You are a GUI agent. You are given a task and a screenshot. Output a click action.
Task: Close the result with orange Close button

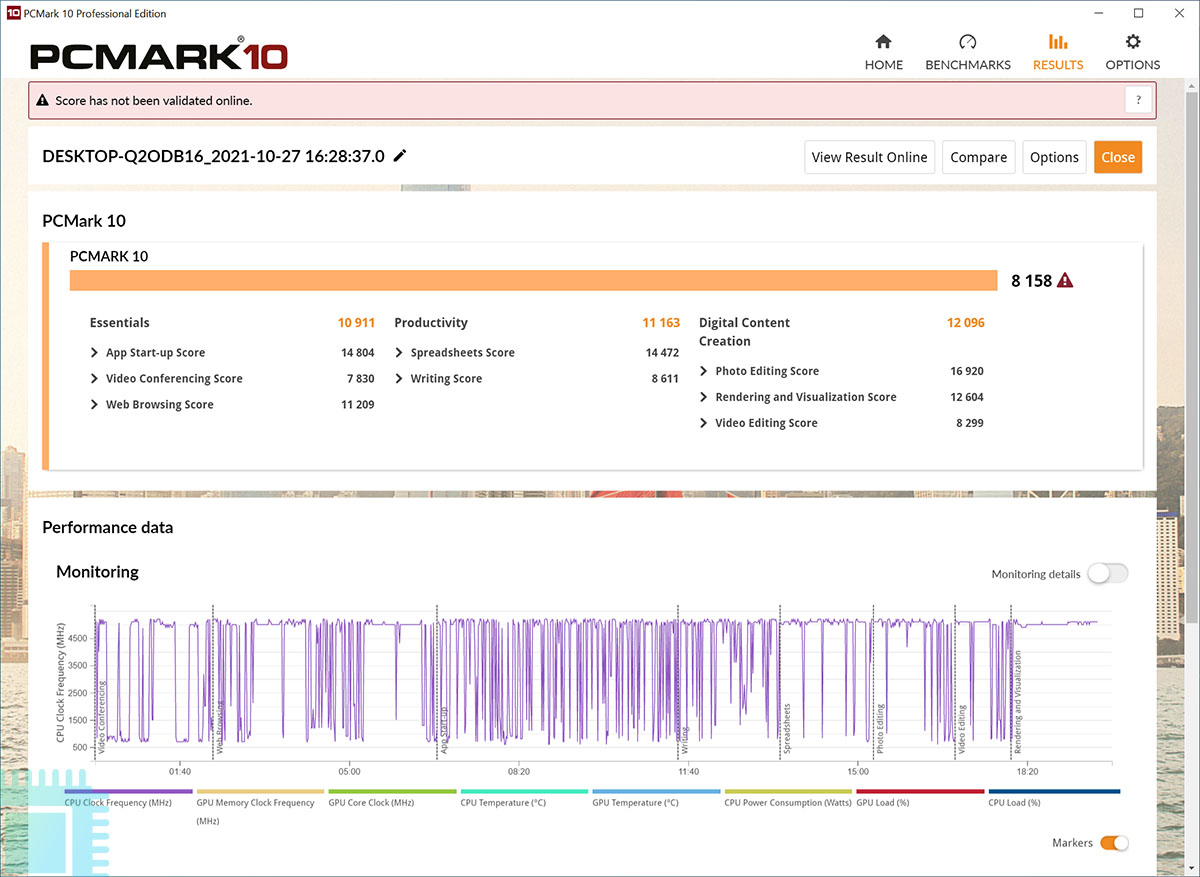(1118, 157)
